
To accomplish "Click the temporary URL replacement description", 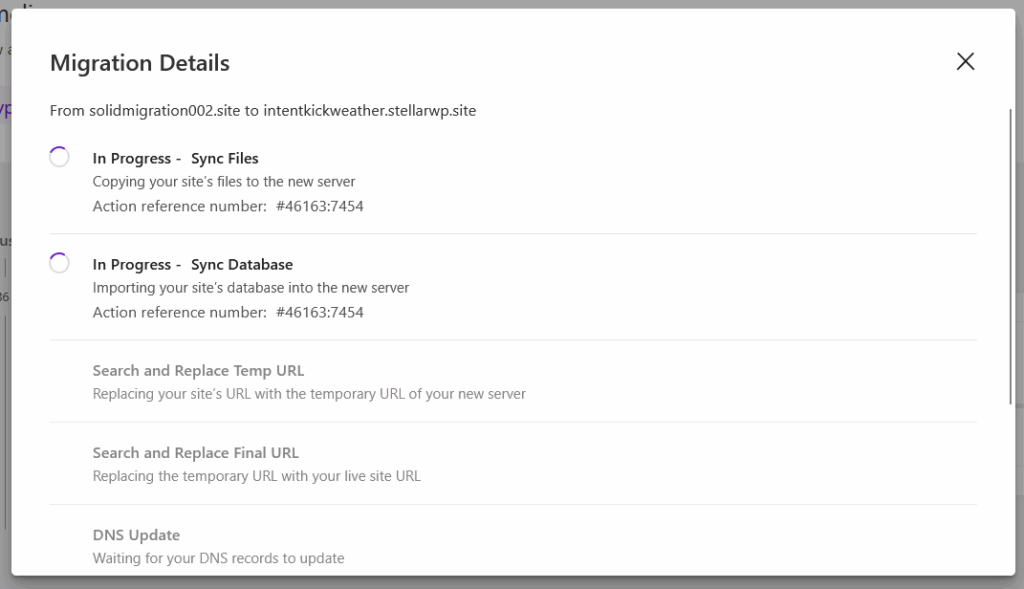I will point(309,394).
